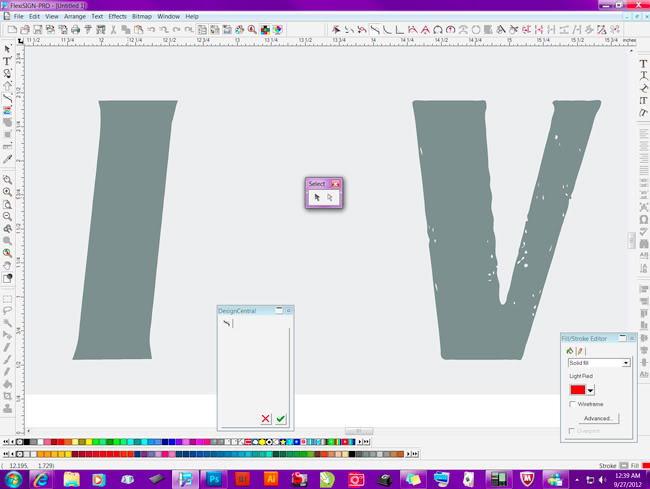Click the Open file icon
Screen dimensions: 650x489
pyautogui.click(x=25, y=29)
